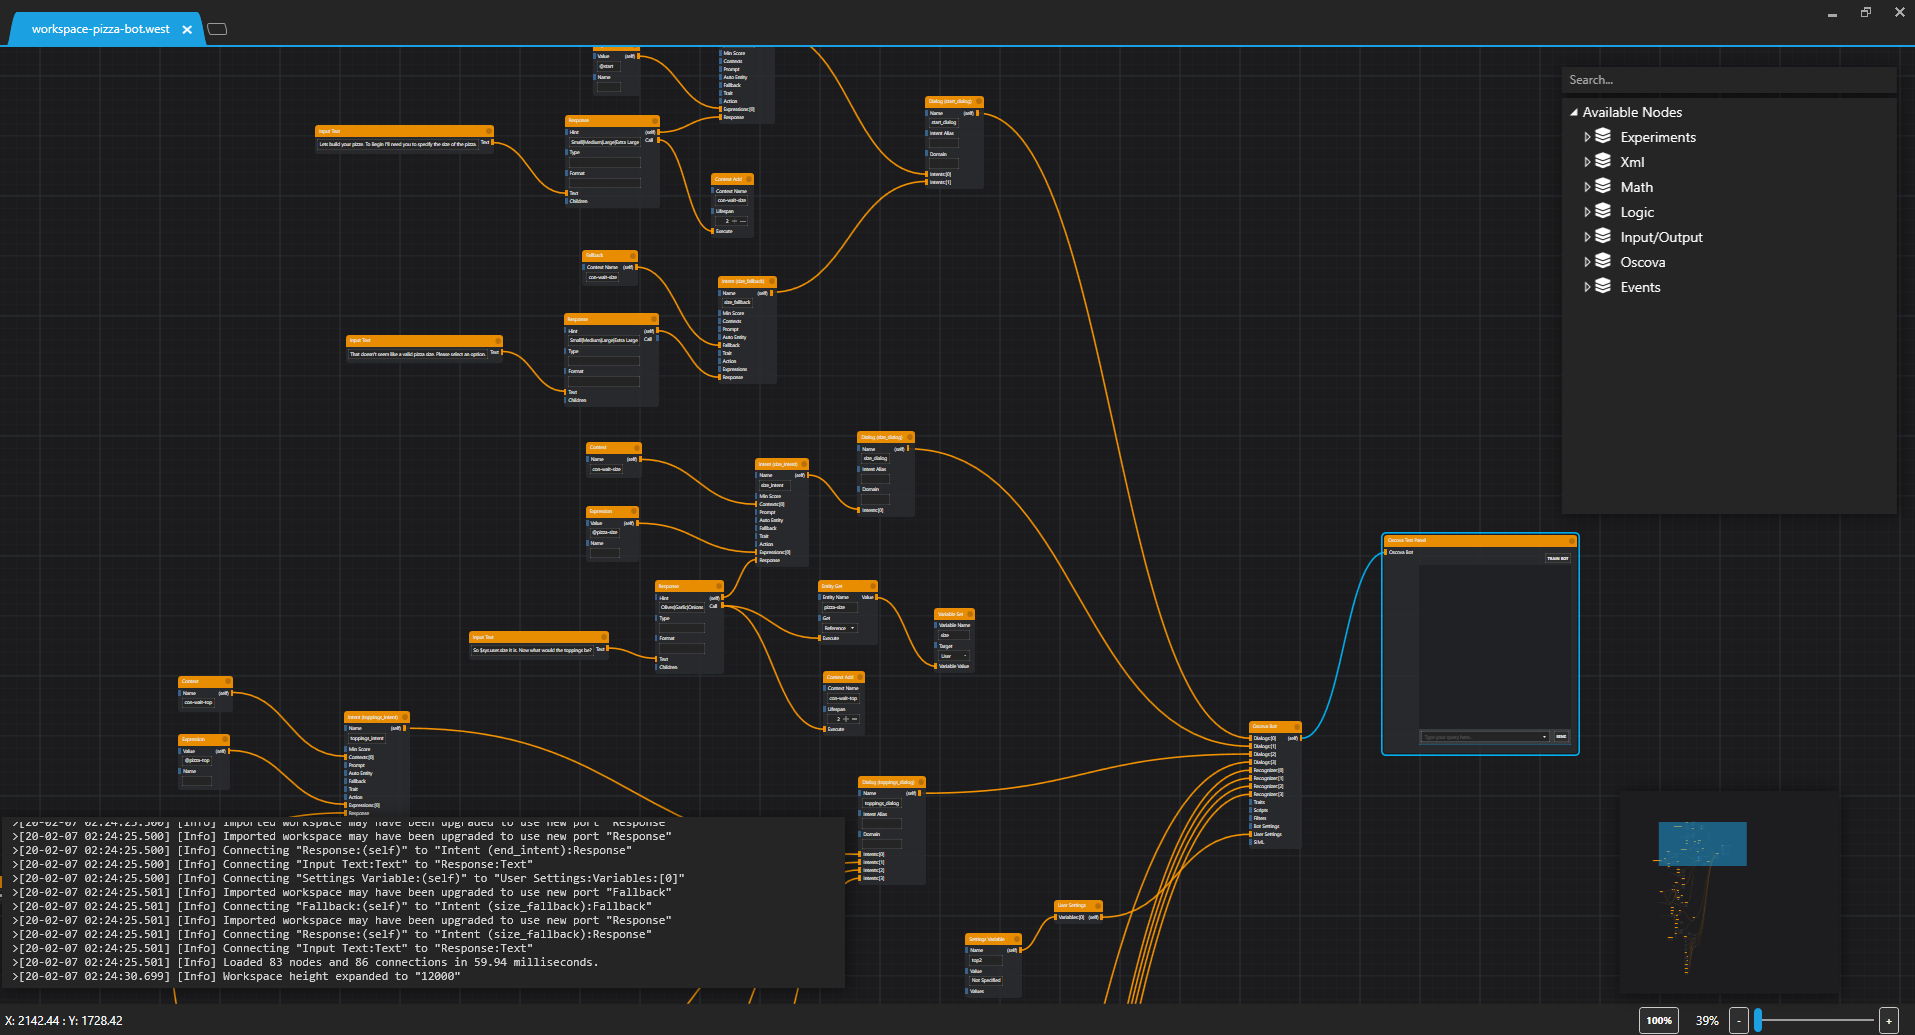Screen dimensions: 1915x1035
Task: Click the Xml category icon in Available Nodes
Action: (1605, 162)
